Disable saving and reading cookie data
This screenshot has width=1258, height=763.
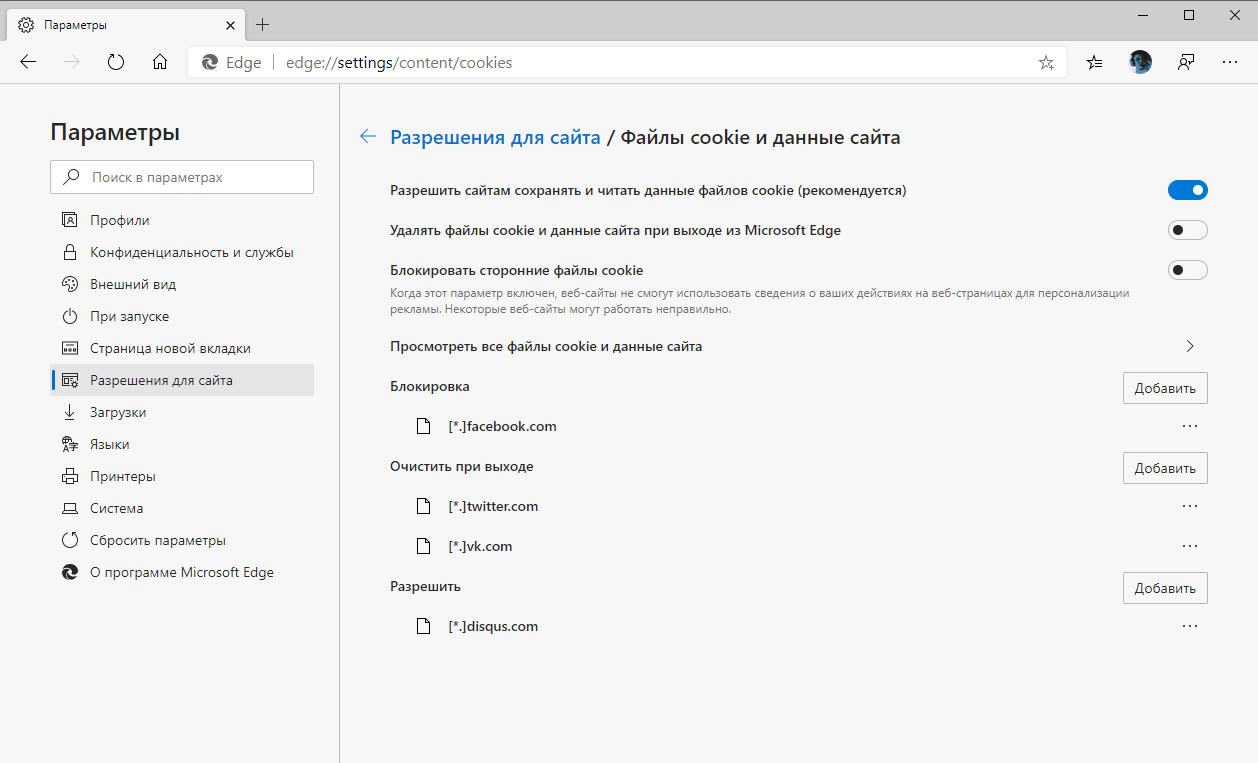click(x=1187, y=189)
